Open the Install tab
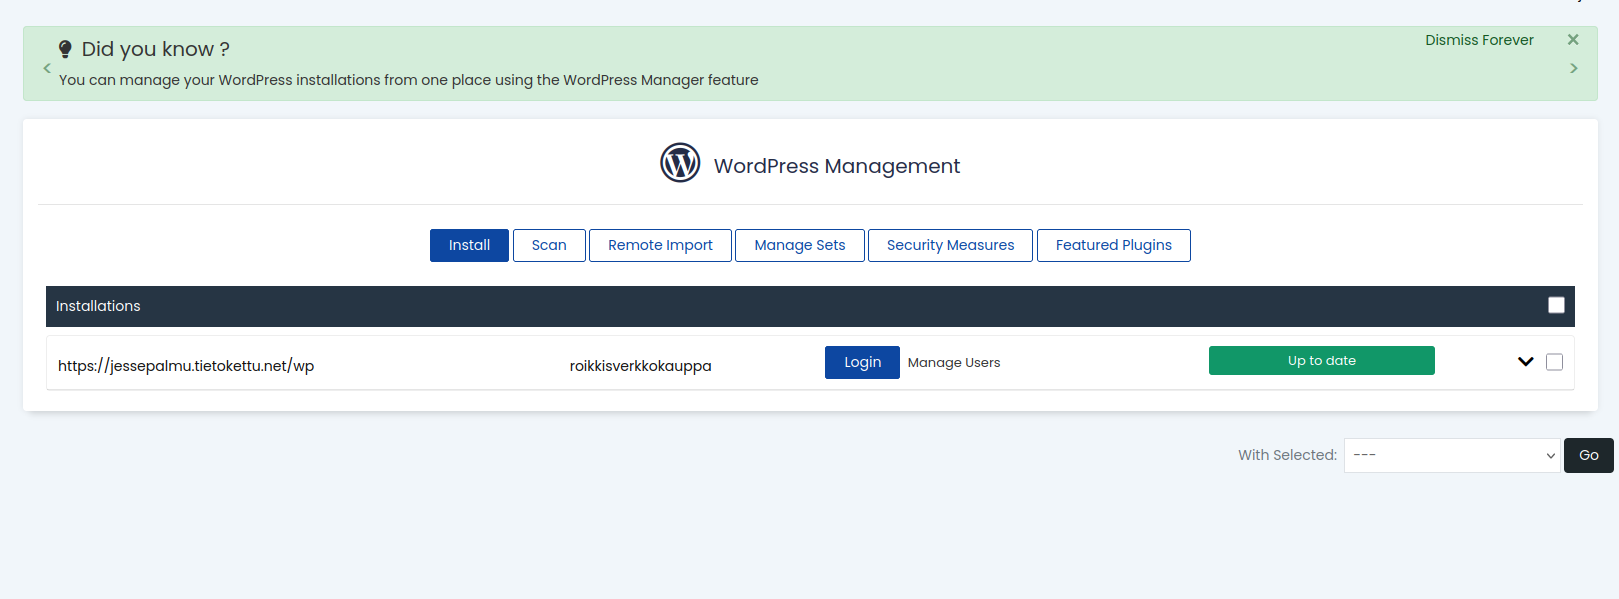Viewport: 1619px width, 599px height. coord(469,245)
